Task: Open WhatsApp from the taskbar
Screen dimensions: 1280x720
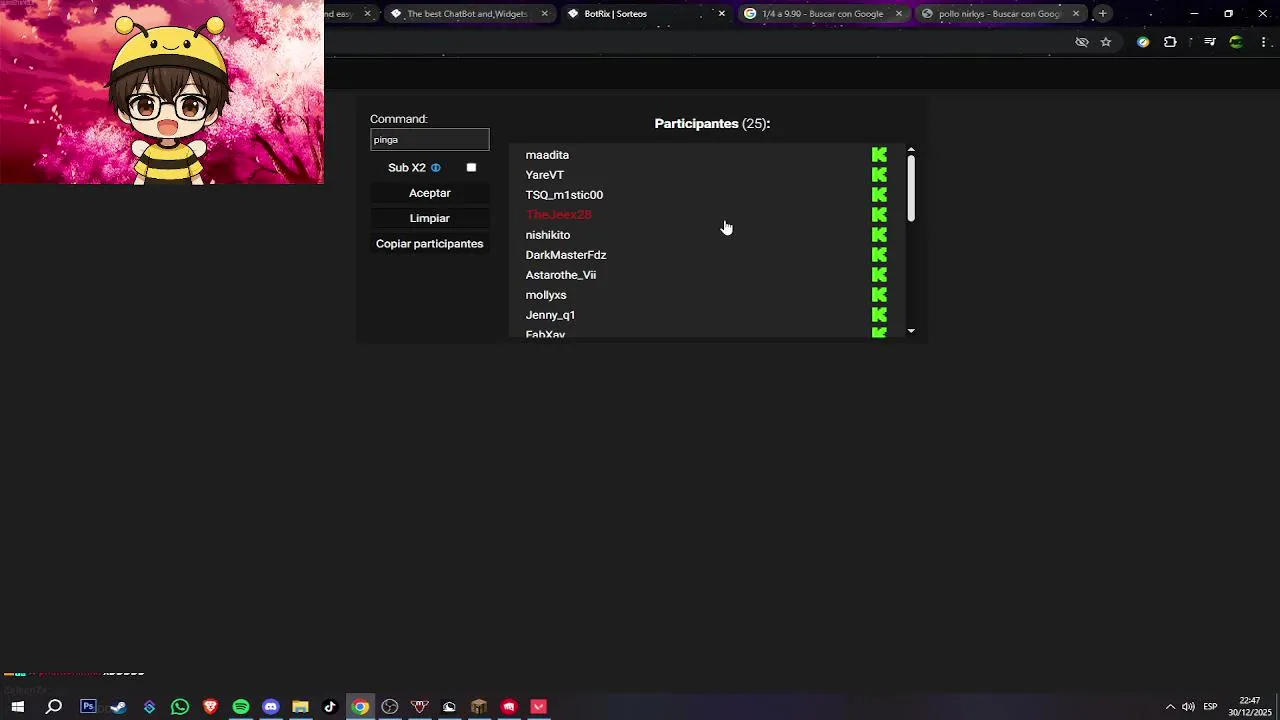Action: pyautogui.click(x=180, y=707)
